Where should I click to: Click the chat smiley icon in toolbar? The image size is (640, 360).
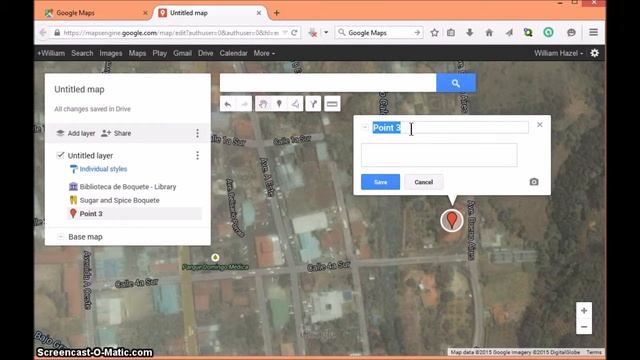(x=571, y=33)
